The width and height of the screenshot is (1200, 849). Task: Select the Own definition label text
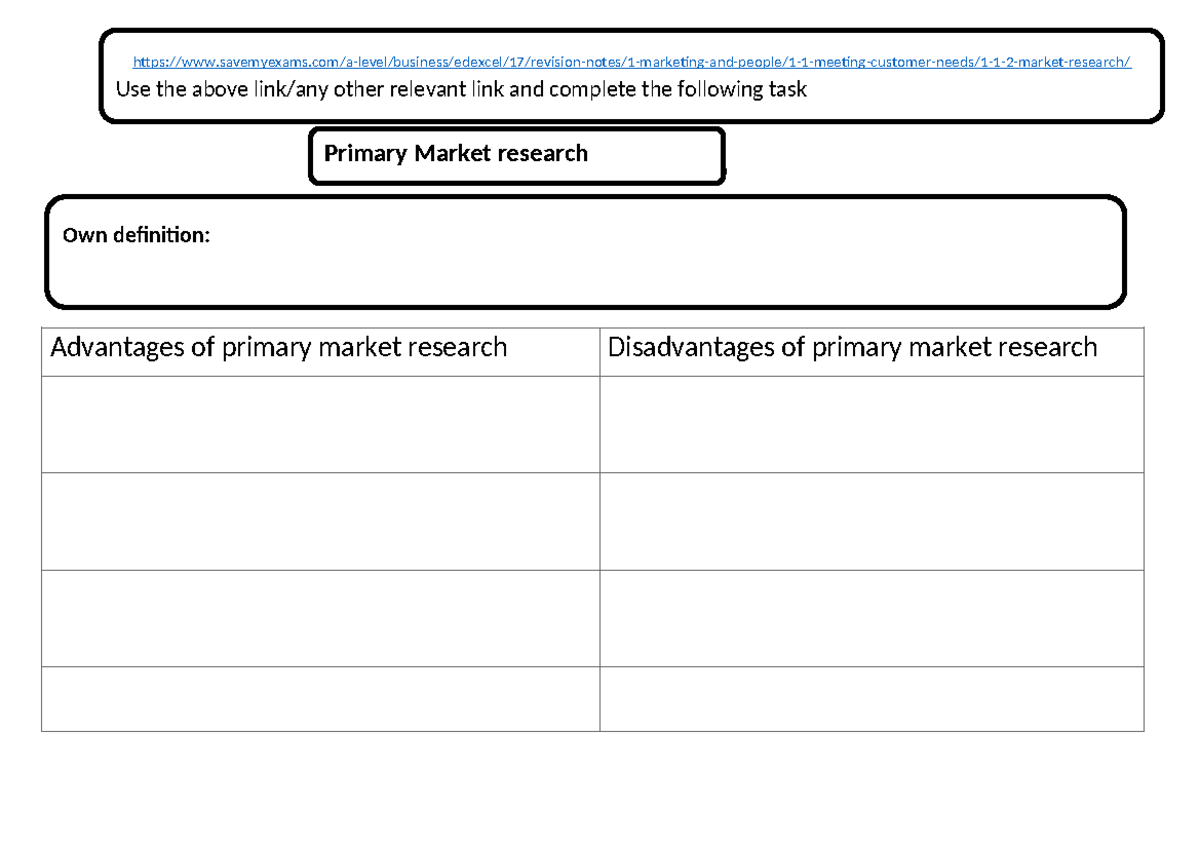135,235
